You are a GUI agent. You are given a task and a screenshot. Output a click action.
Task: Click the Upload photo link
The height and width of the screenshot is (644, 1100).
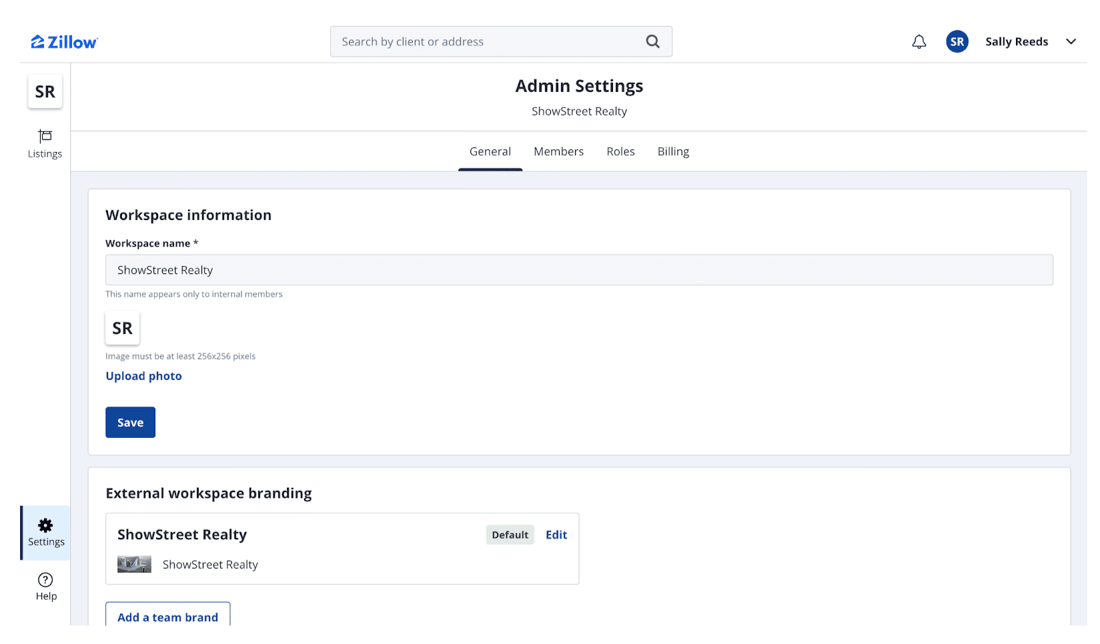click(144, 376)
